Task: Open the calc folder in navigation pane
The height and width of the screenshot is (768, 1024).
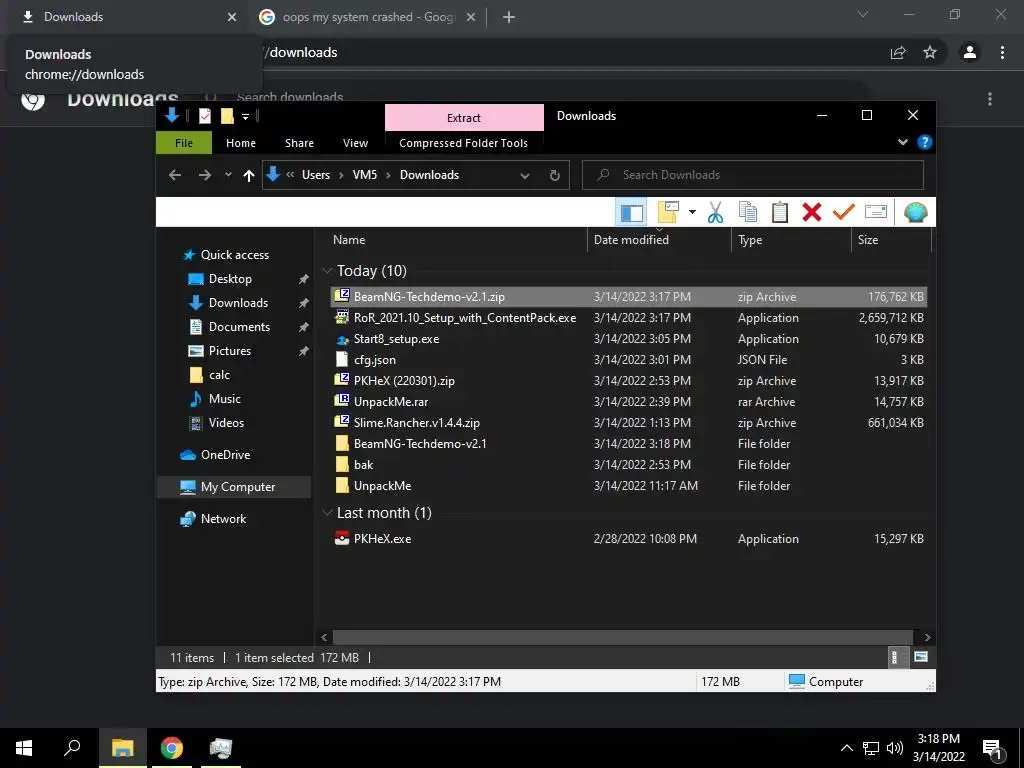Action: point(219,375)
